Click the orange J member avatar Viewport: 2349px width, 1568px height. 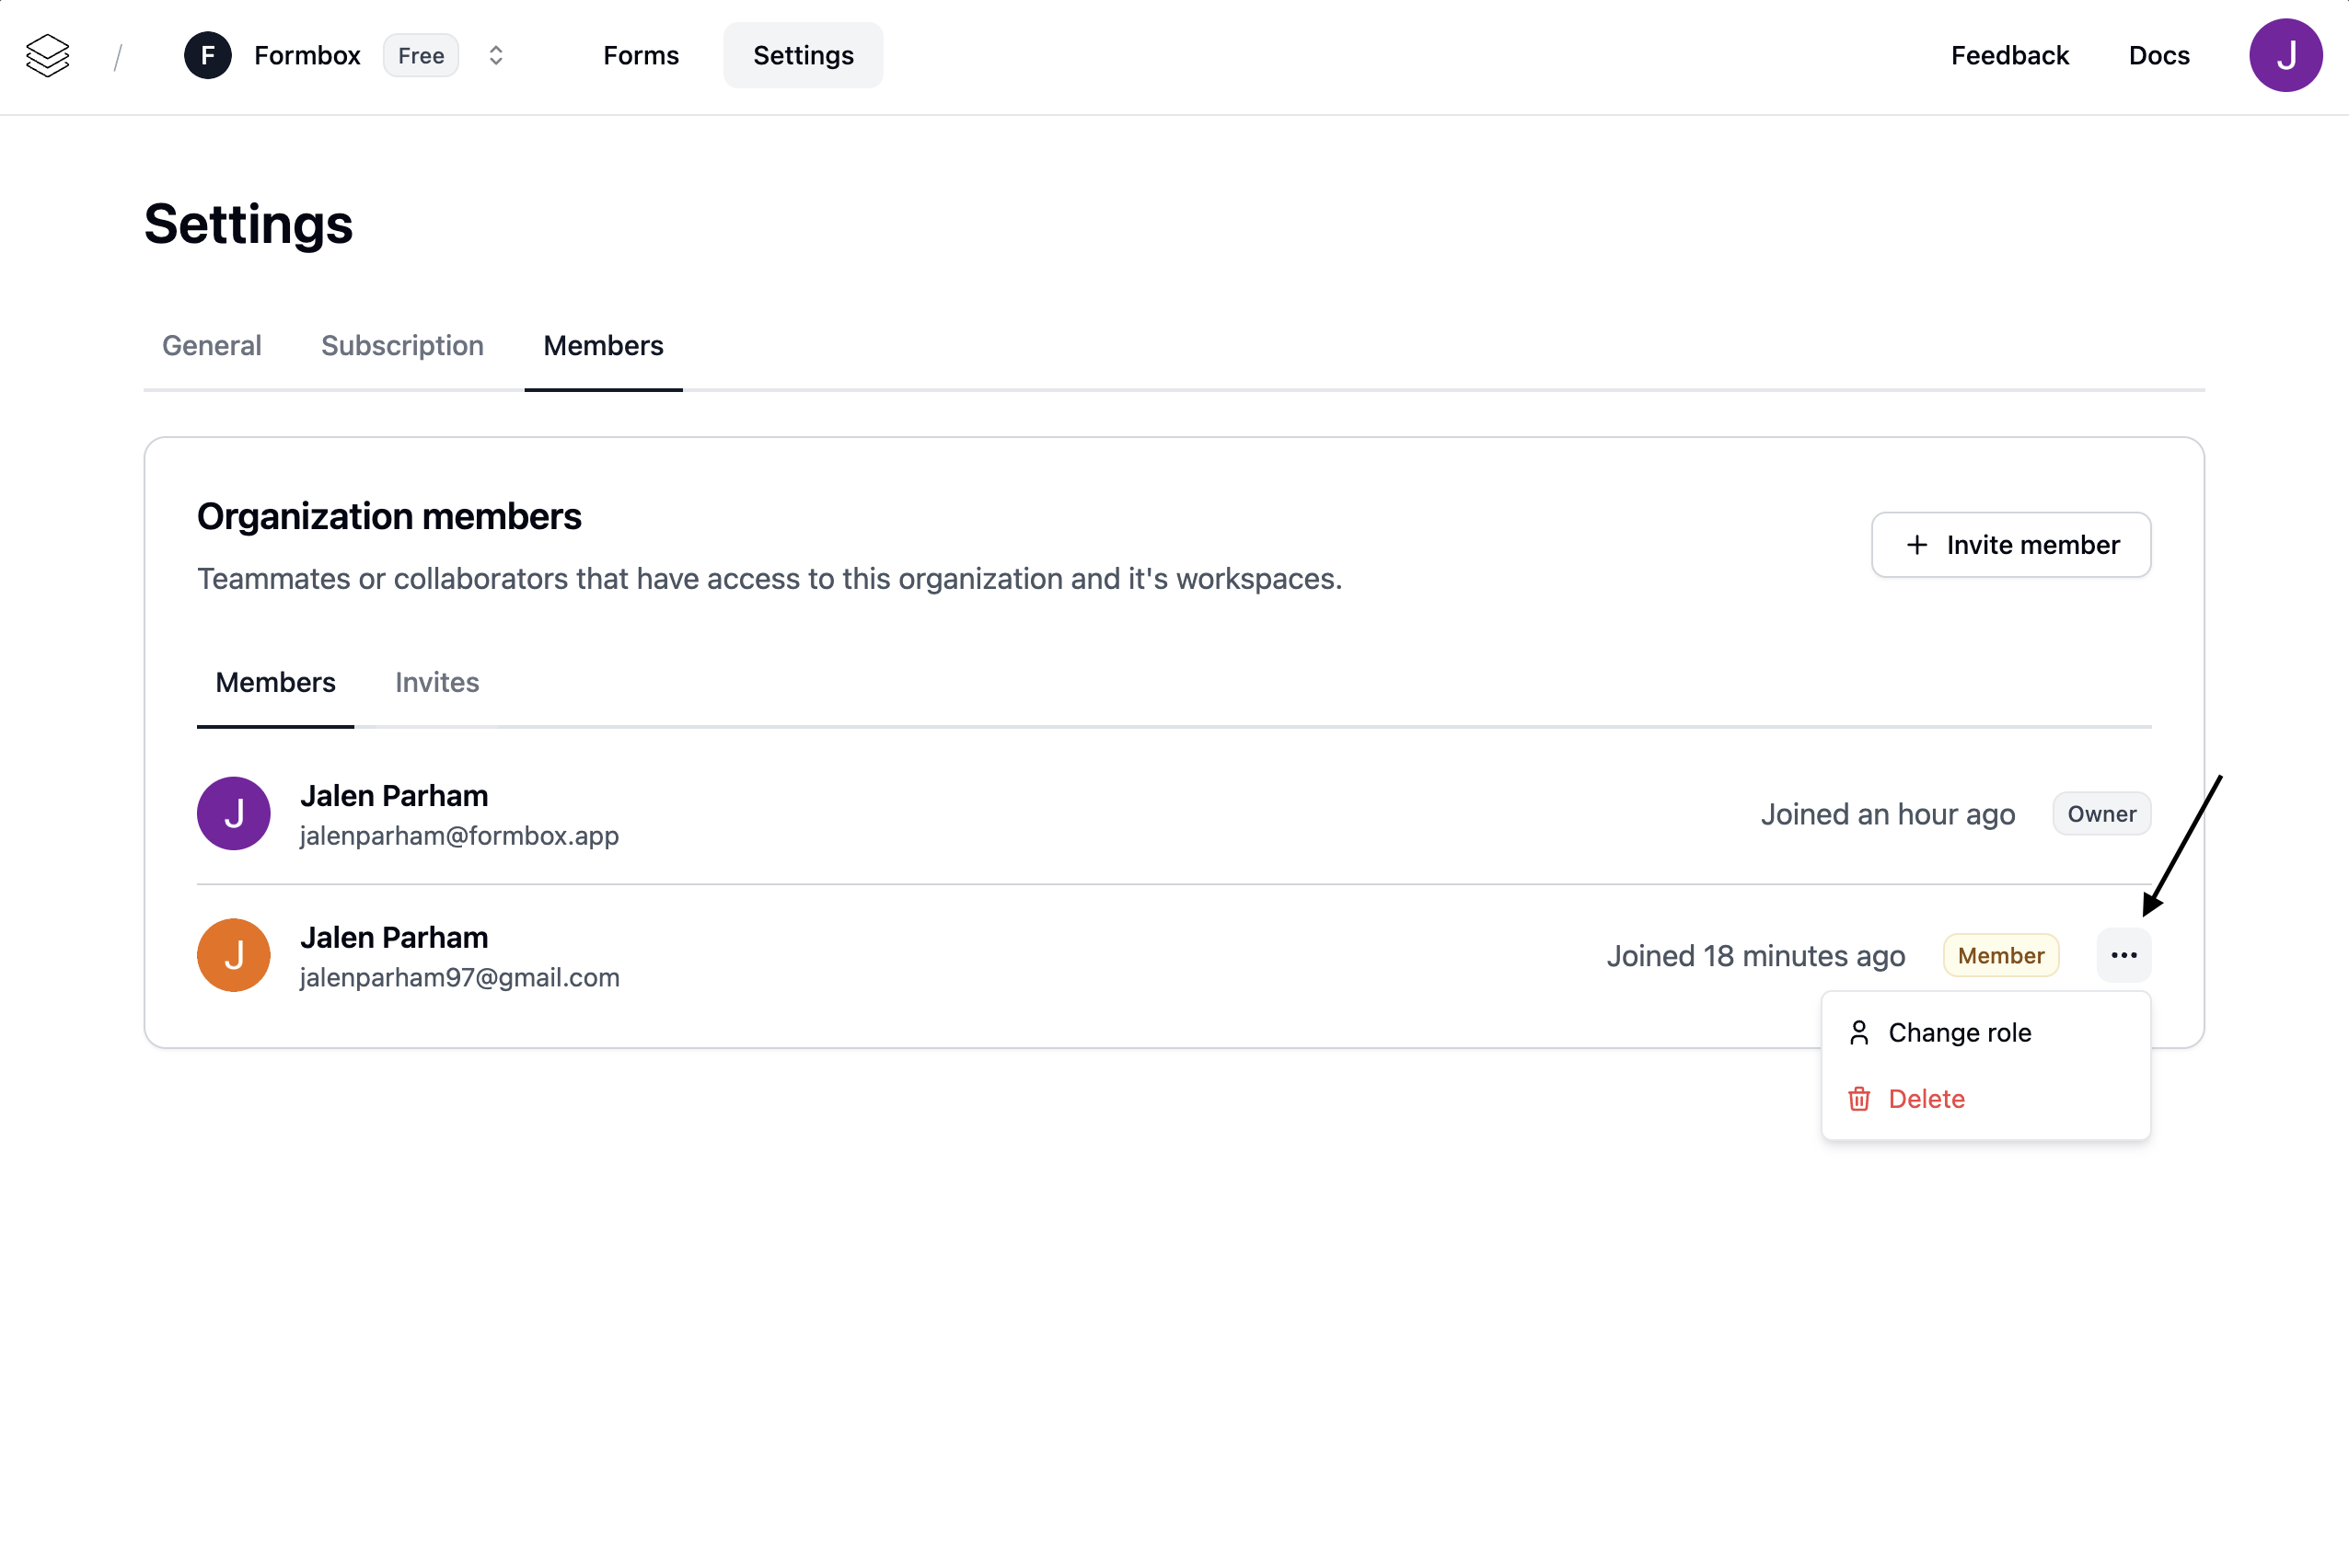[x=234, y=955]
